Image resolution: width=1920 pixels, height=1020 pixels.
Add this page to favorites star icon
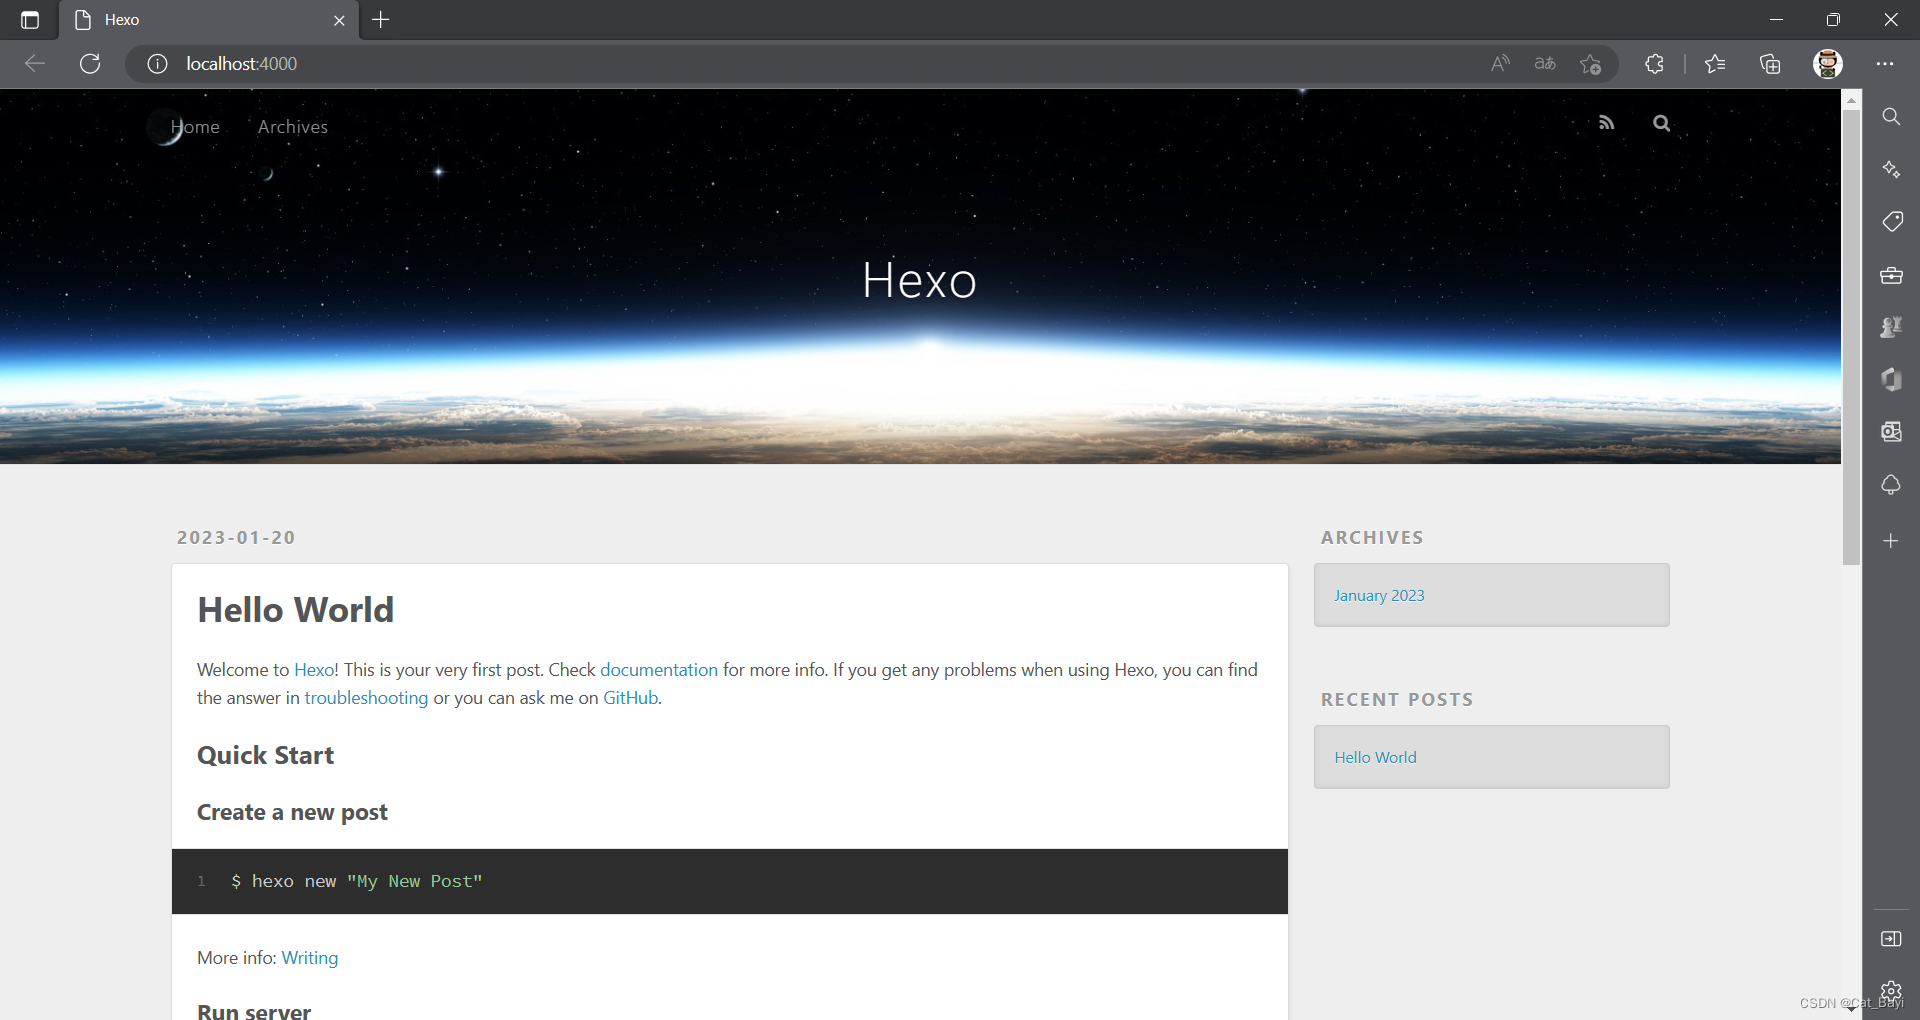(1590, 64)
